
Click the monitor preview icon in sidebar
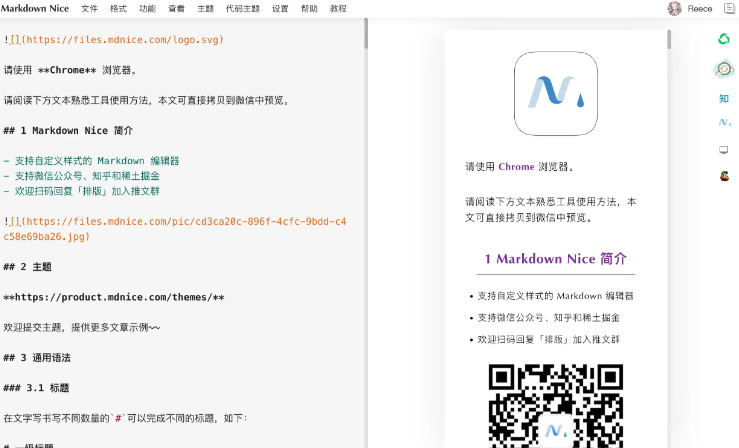point(723,150)
